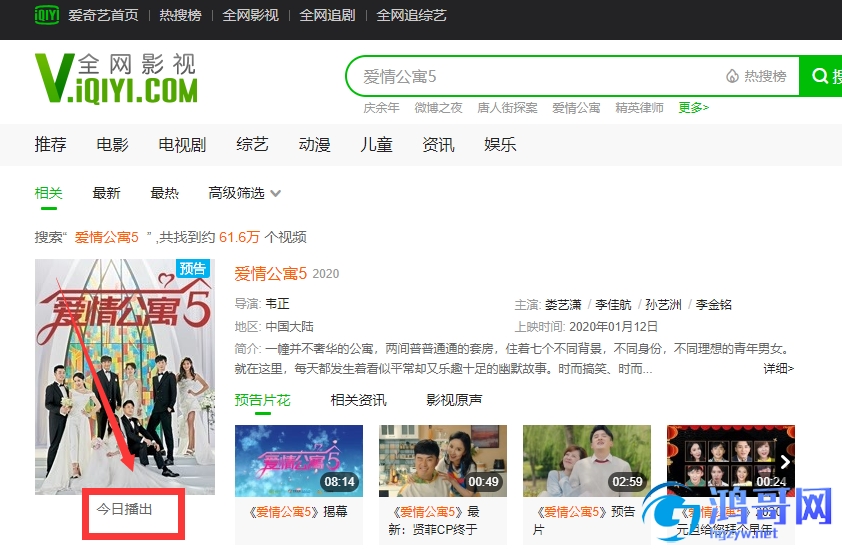Switch to 预告片花 tab

[262, 400]
